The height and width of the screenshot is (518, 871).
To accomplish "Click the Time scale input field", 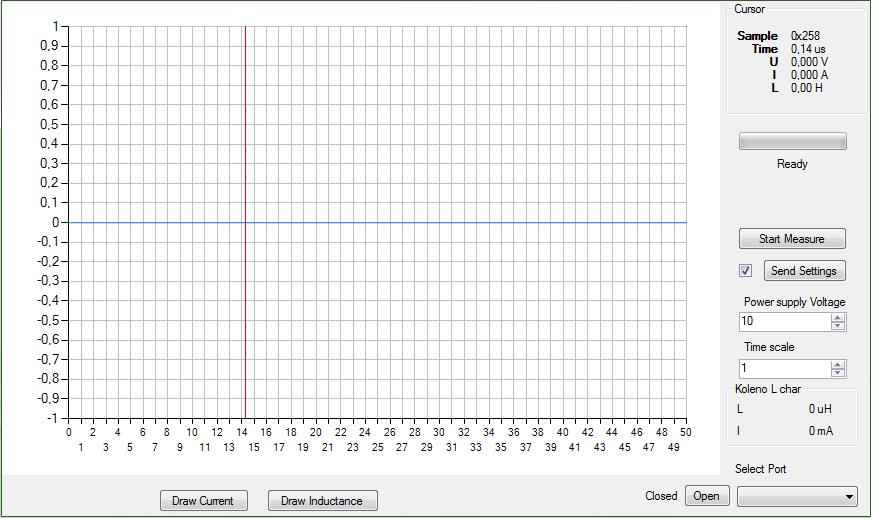I will (x=784, y=368).
